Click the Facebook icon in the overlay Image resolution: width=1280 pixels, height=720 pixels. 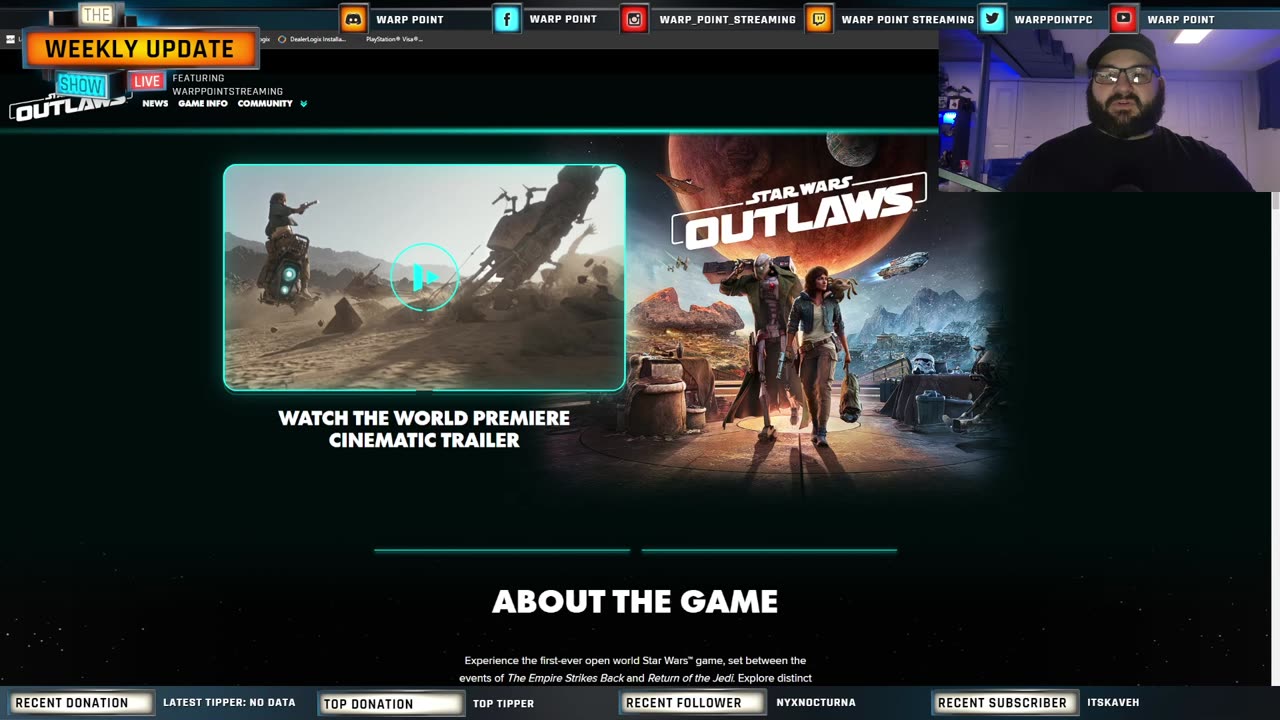point(507,19)
